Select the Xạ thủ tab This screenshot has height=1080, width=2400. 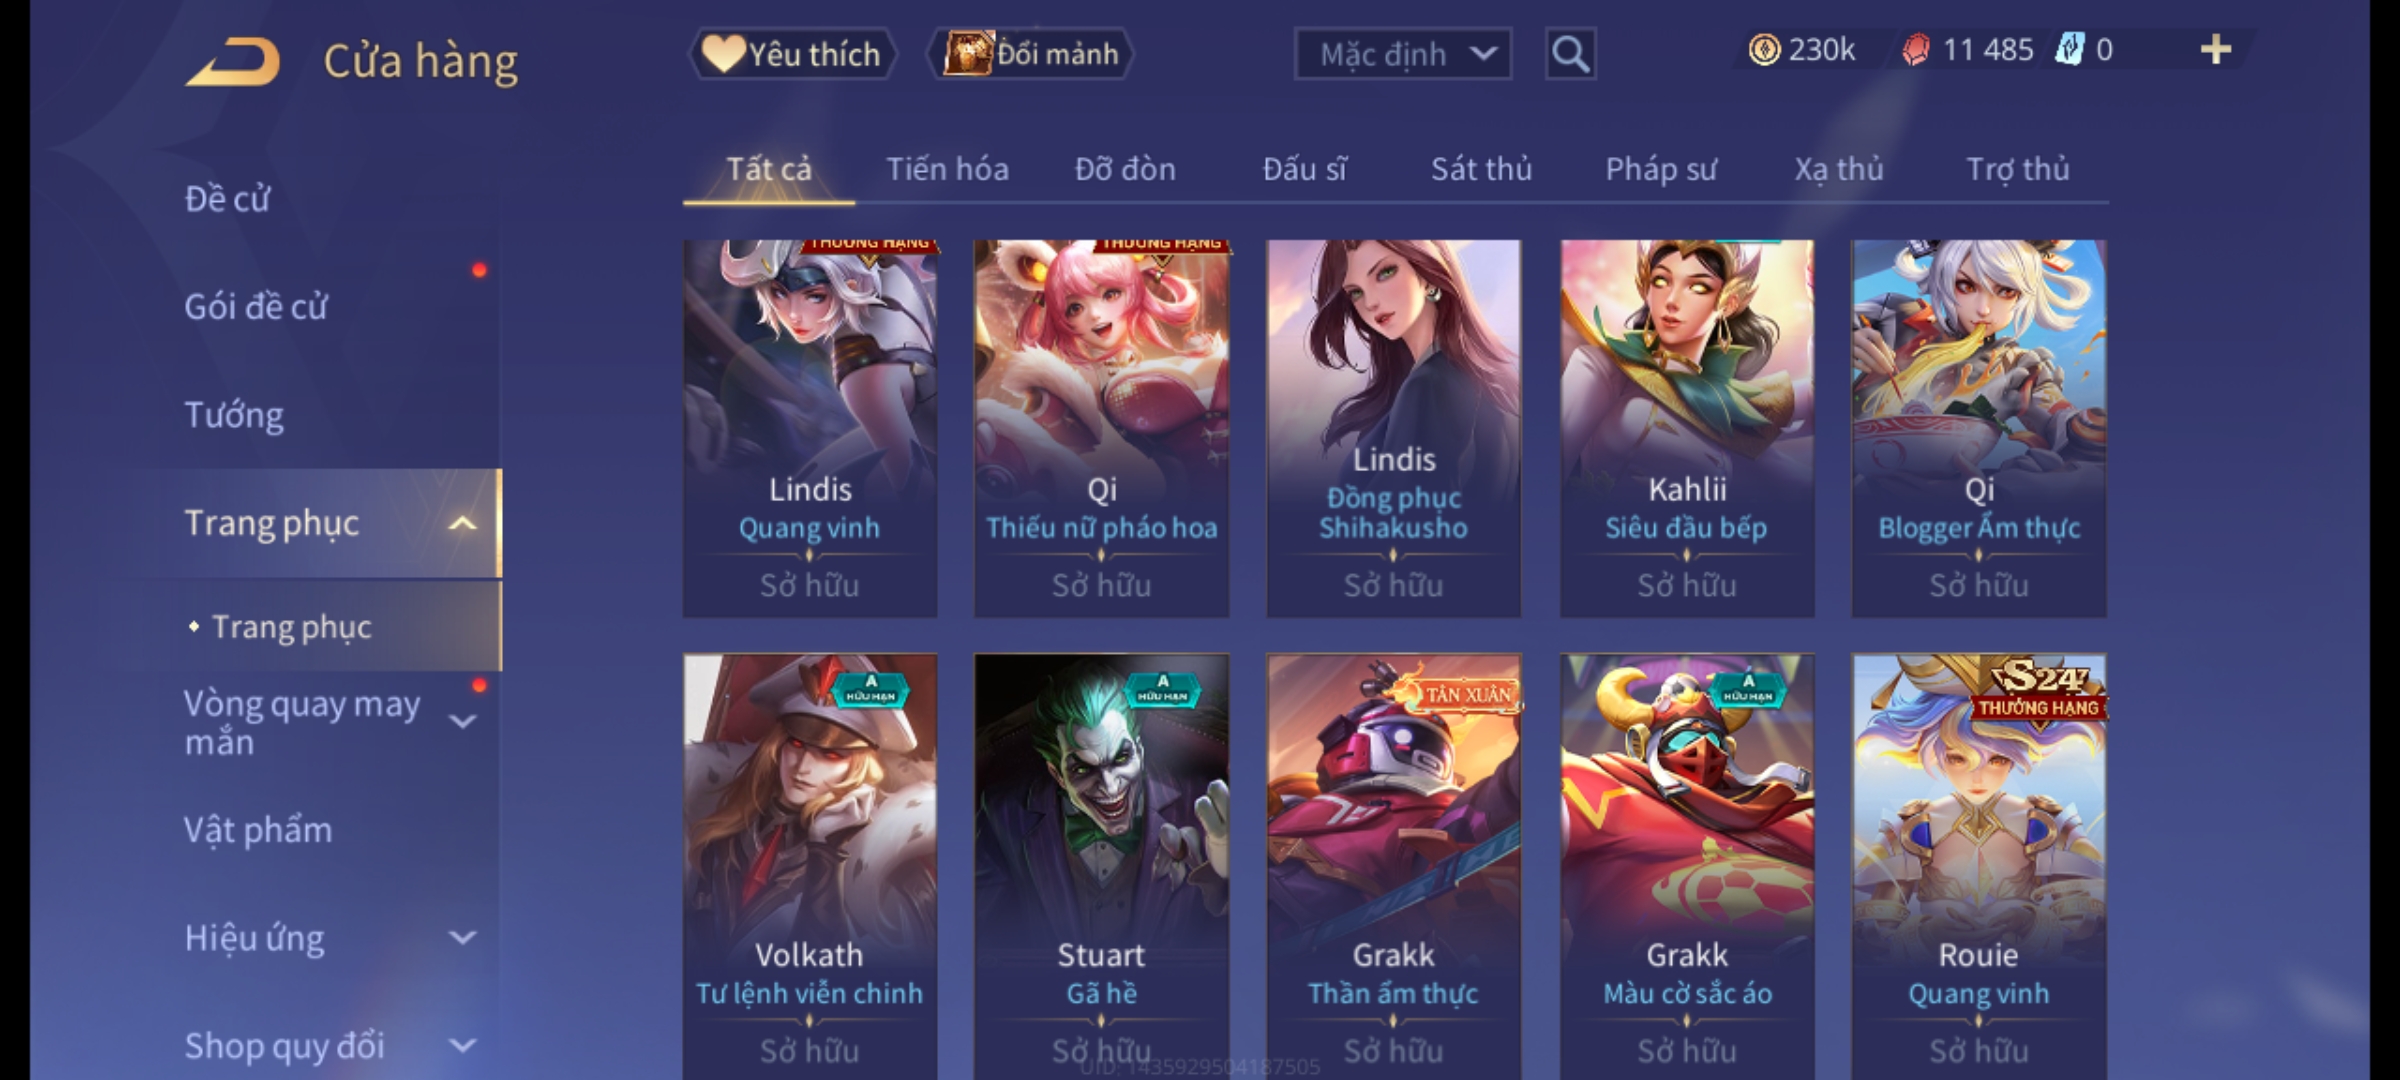[1839, 169]
